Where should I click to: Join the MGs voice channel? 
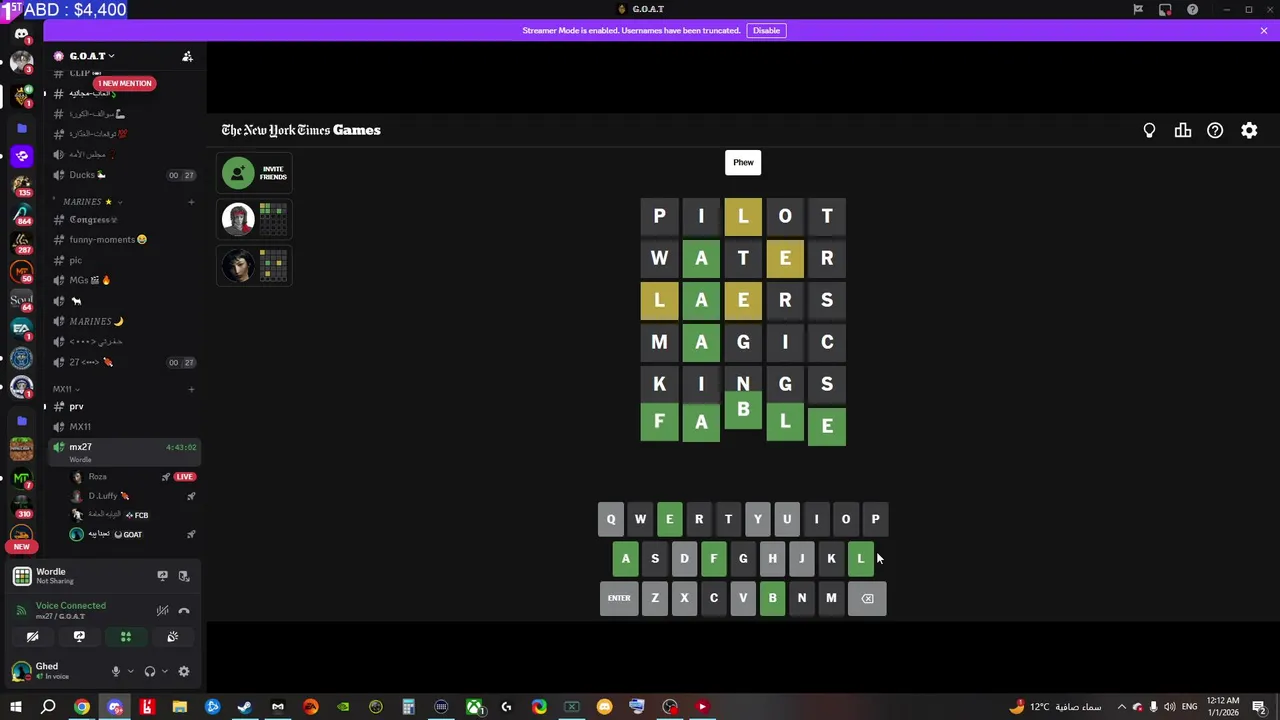pos(124,280)
